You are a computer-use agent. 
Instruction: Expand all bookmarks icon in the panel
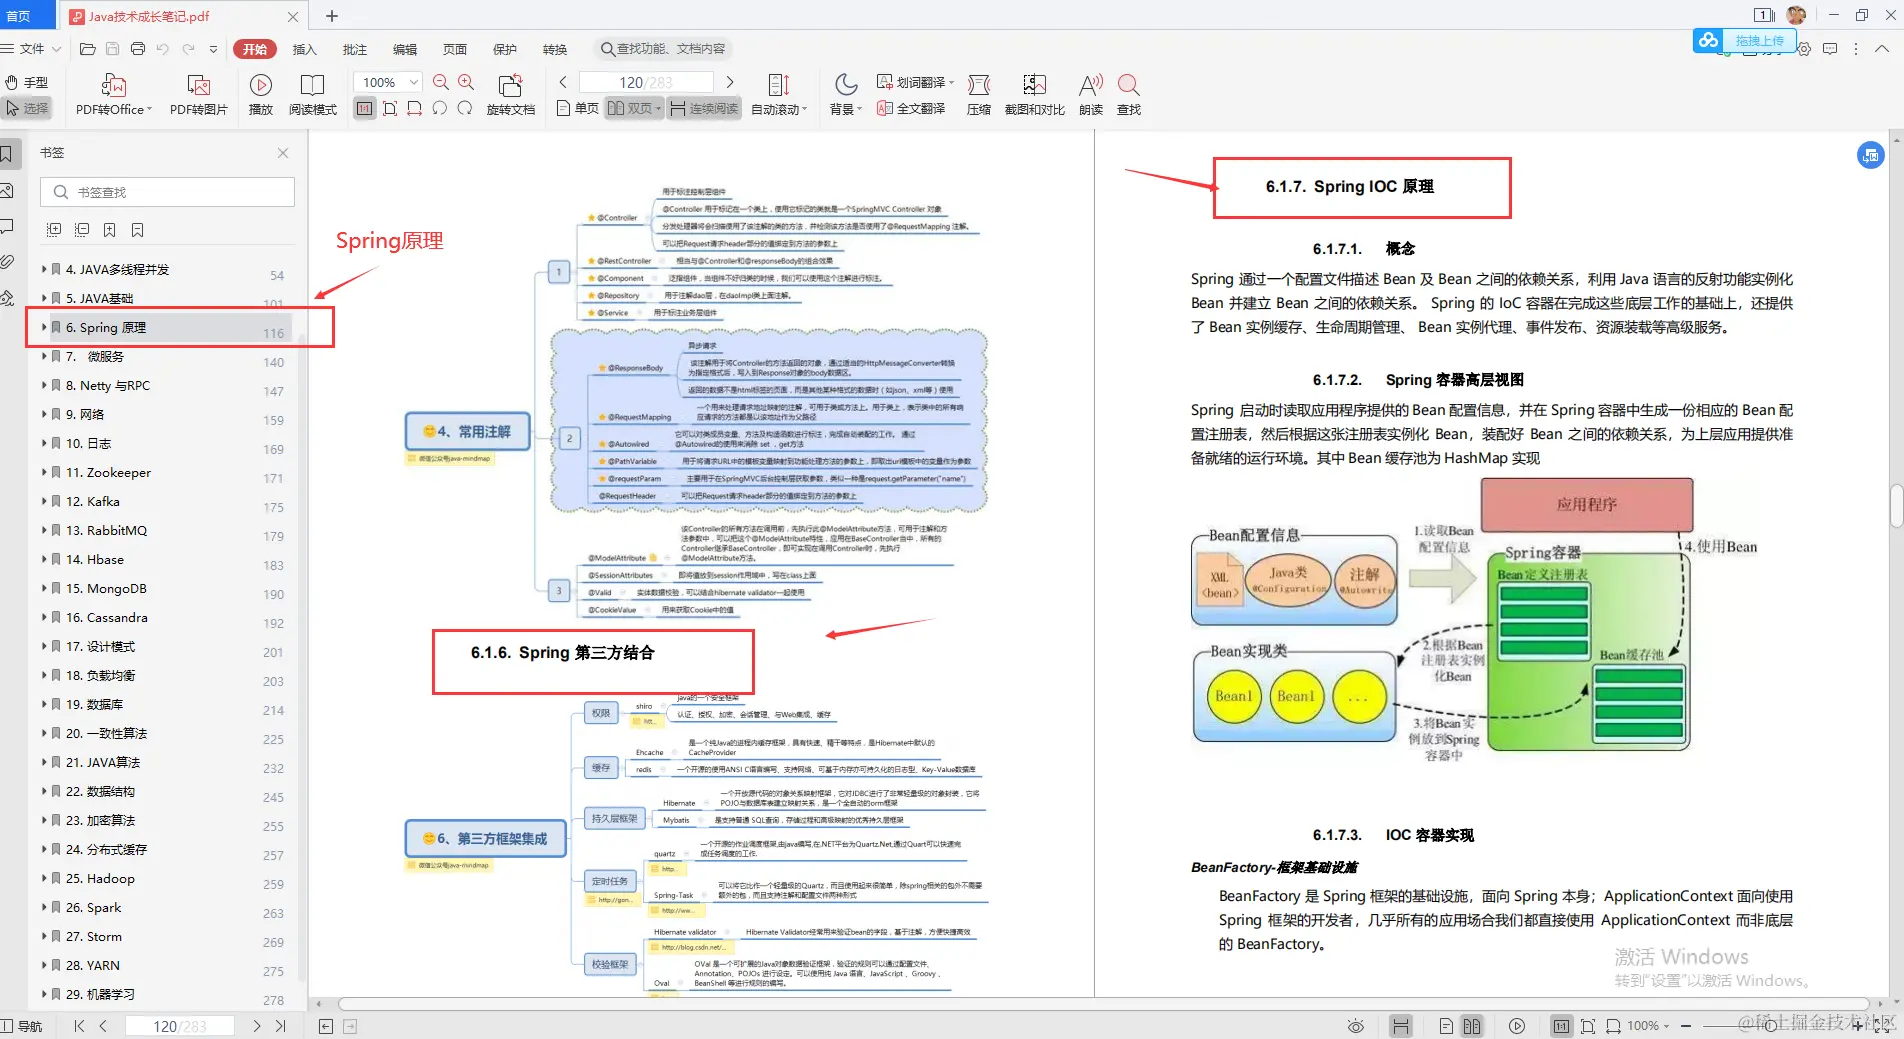pyautogui.click(x=54, y=230)
